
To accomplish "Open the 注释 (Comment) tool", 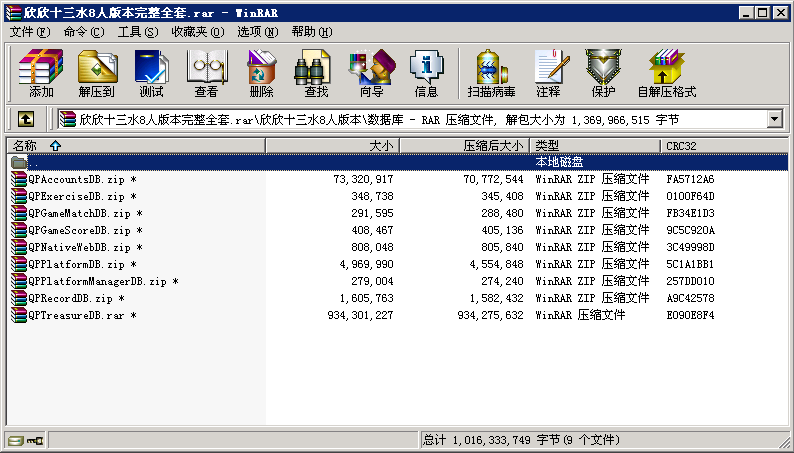I will click(548, 73).
